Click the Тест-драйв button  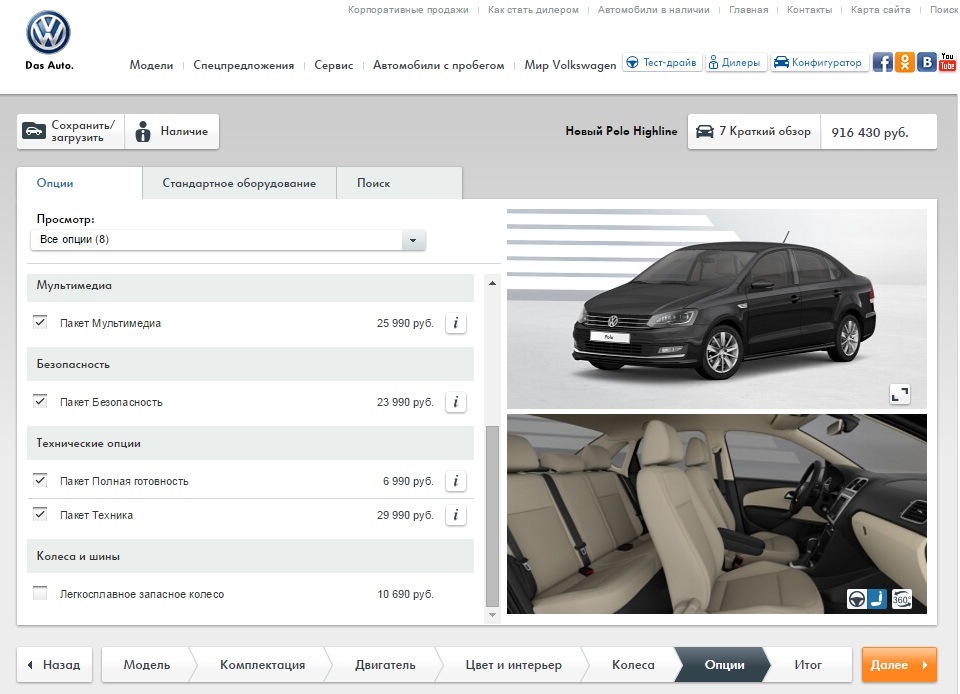[x=662, y=62]
